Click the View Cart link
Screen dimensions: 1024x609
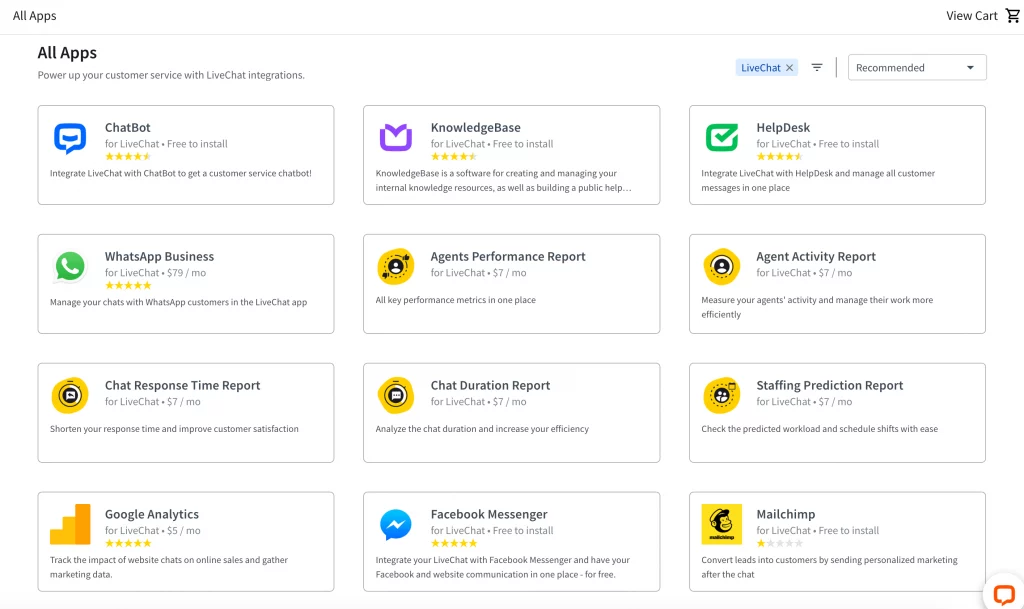pyautogui.click(x=972, y=16)
